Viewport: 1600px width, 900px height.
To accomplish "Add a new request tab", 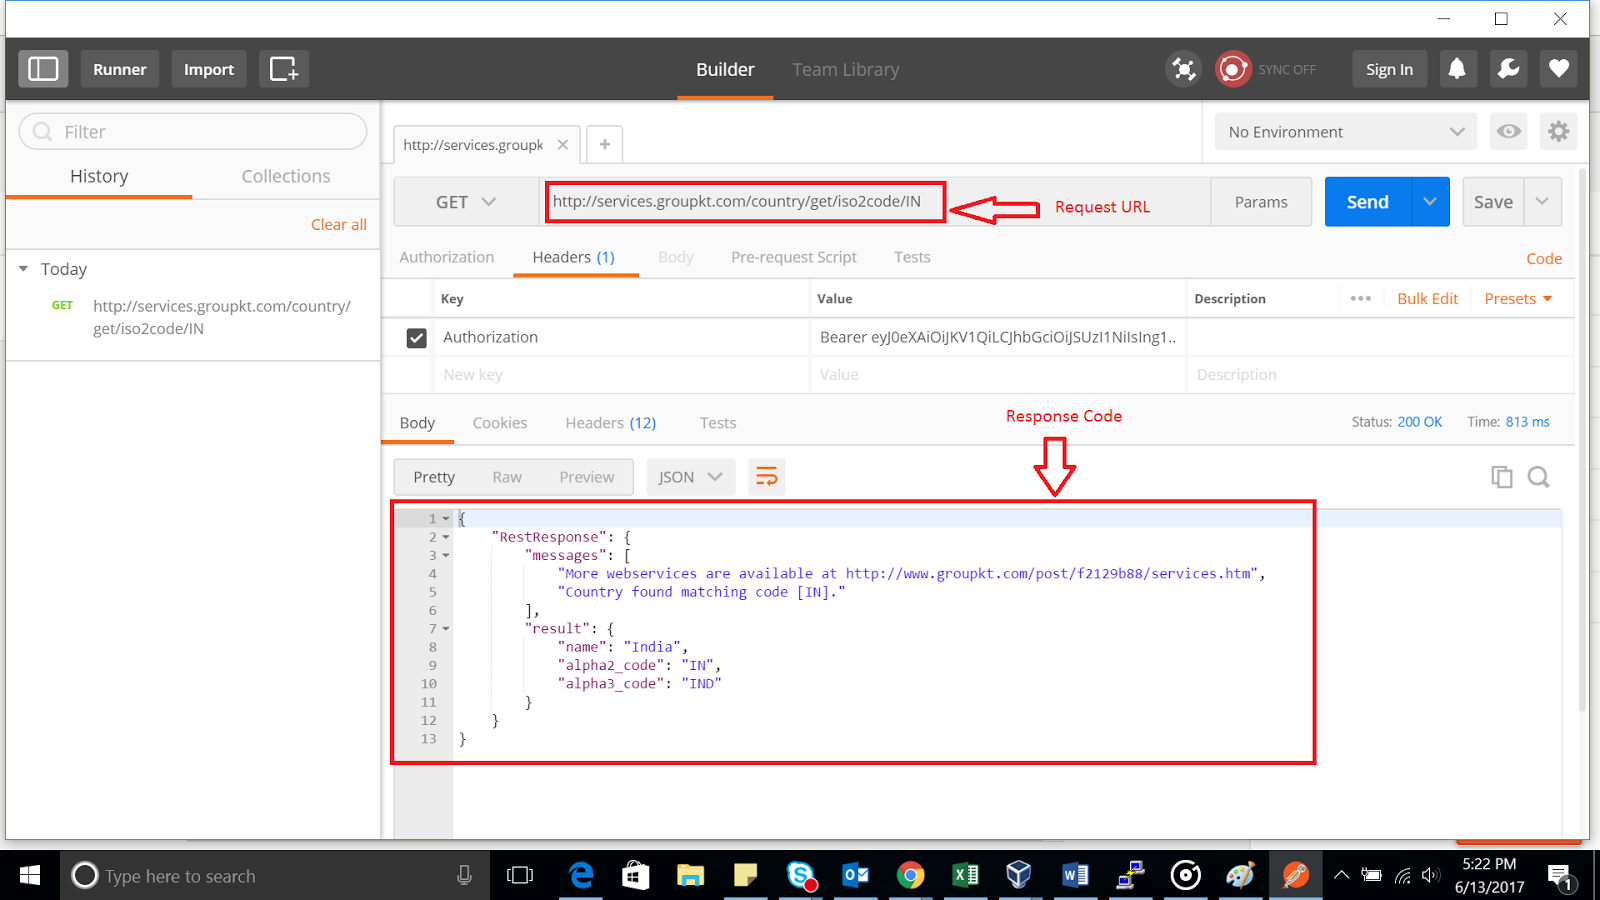I will pyautogui.click(x=605, y=145).
